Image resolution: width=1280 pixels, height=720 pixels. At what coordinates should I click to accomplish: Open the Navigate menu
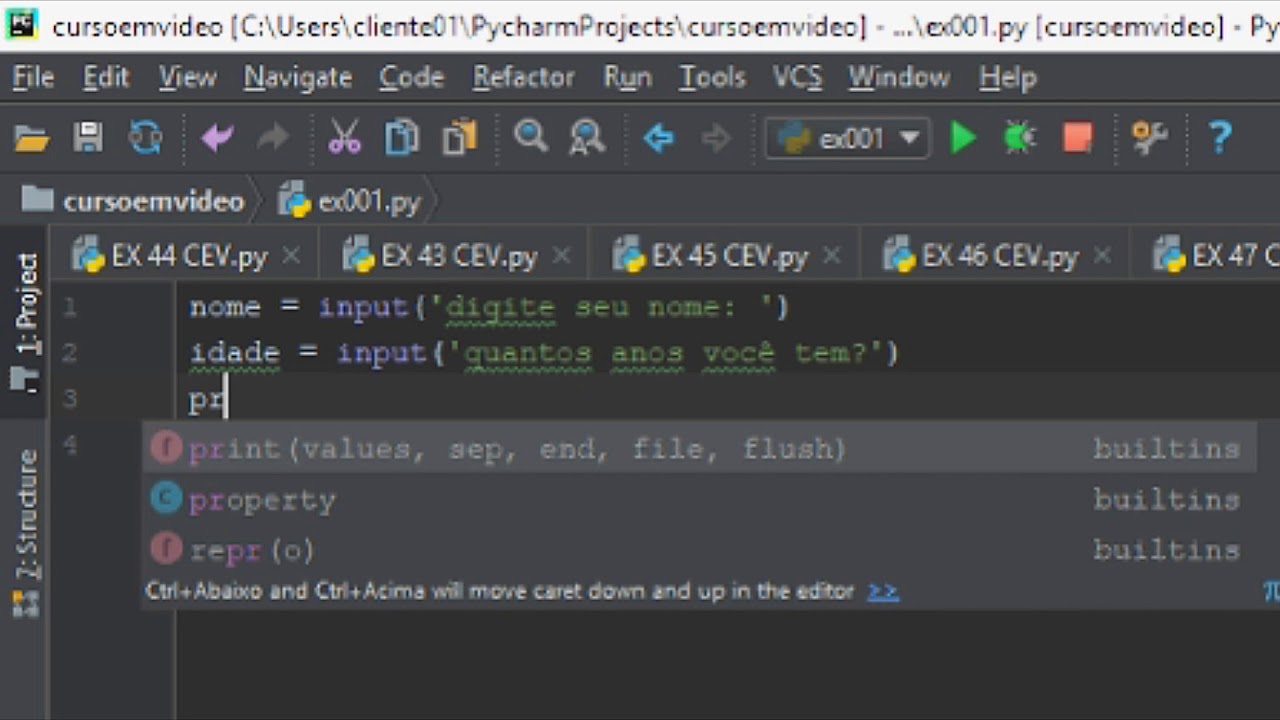(x=298, y=77)
